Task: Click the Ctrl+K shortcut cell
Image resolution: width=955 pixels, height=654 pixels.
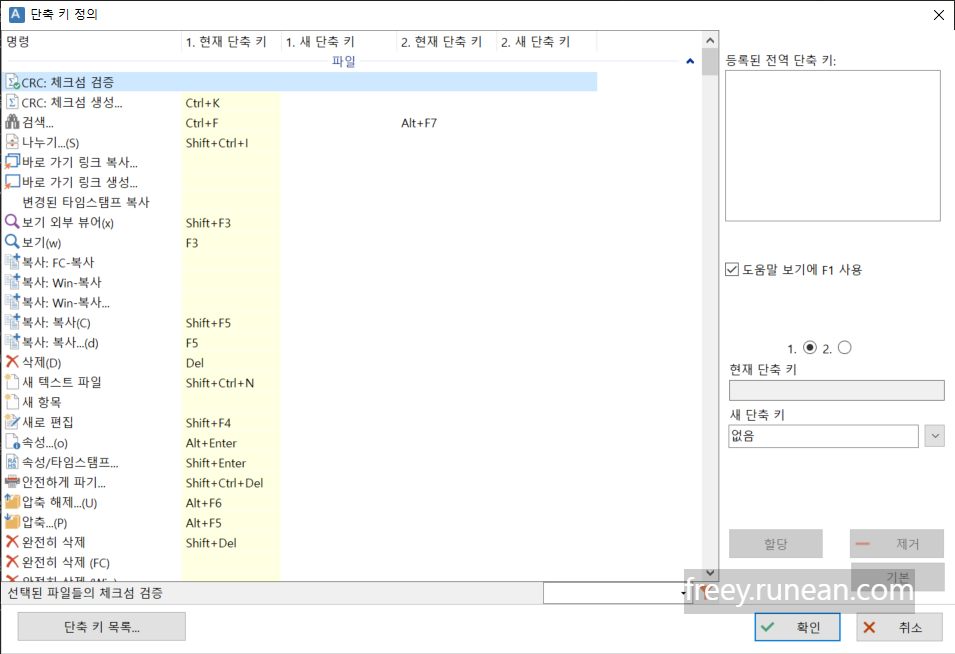Action: click(x=231, y=103)
